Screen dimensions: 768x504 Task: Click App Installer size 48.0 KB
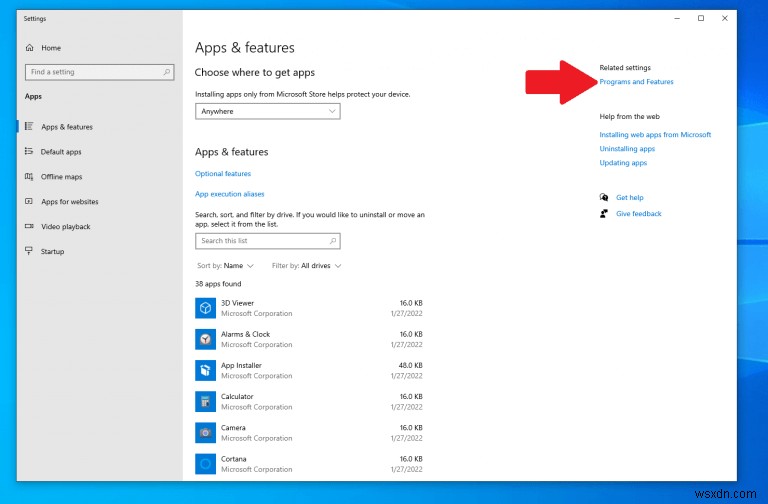tap(410, 365)
